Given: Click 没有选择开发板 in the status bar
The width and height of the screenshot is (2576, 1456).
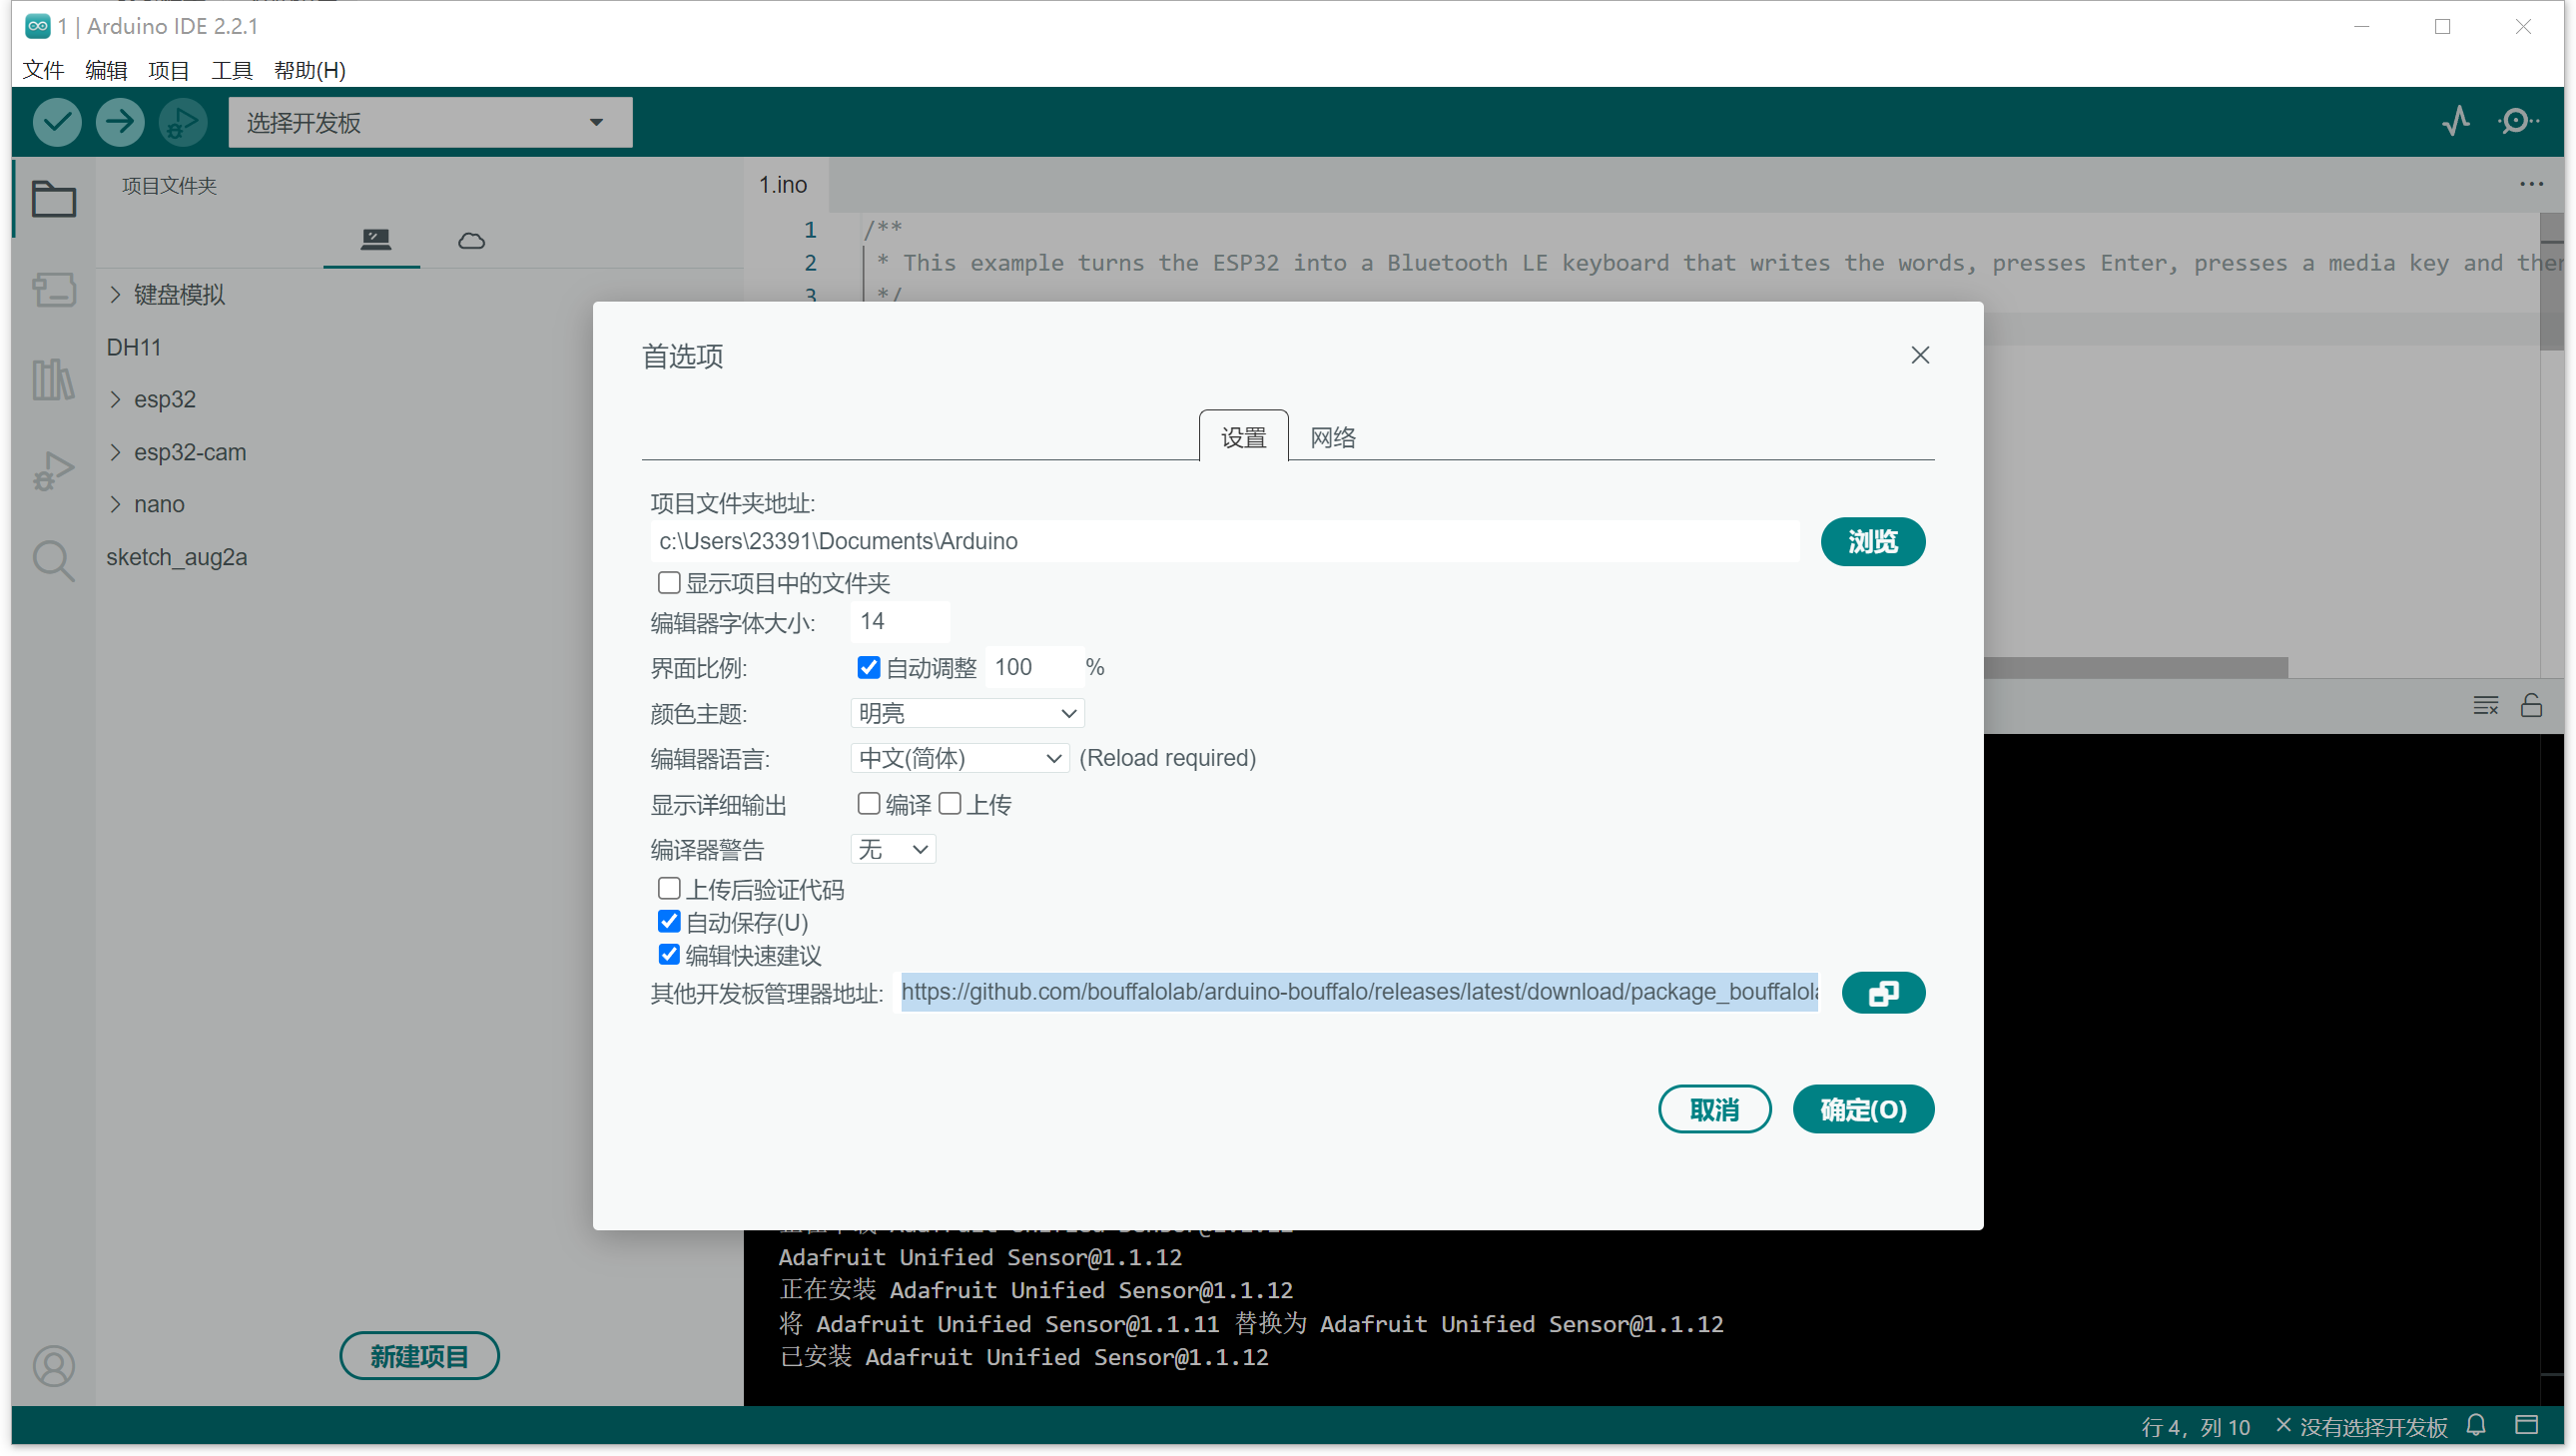Looking at the screenshot, I should [2362, 1425].
